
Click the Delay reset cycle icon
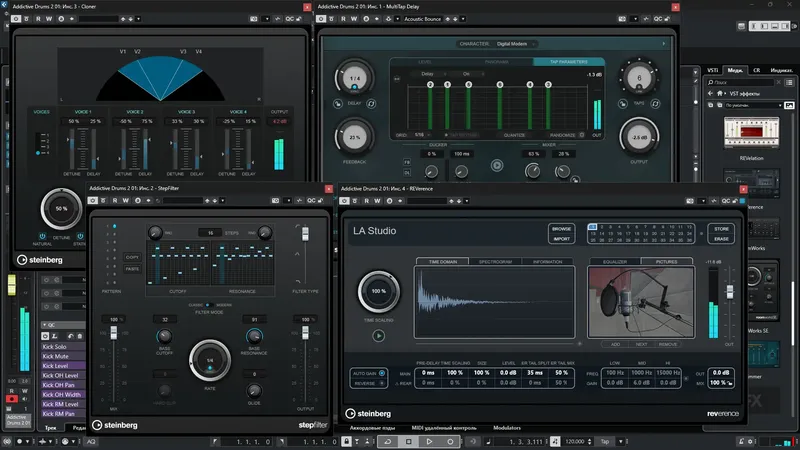(371, 104)
